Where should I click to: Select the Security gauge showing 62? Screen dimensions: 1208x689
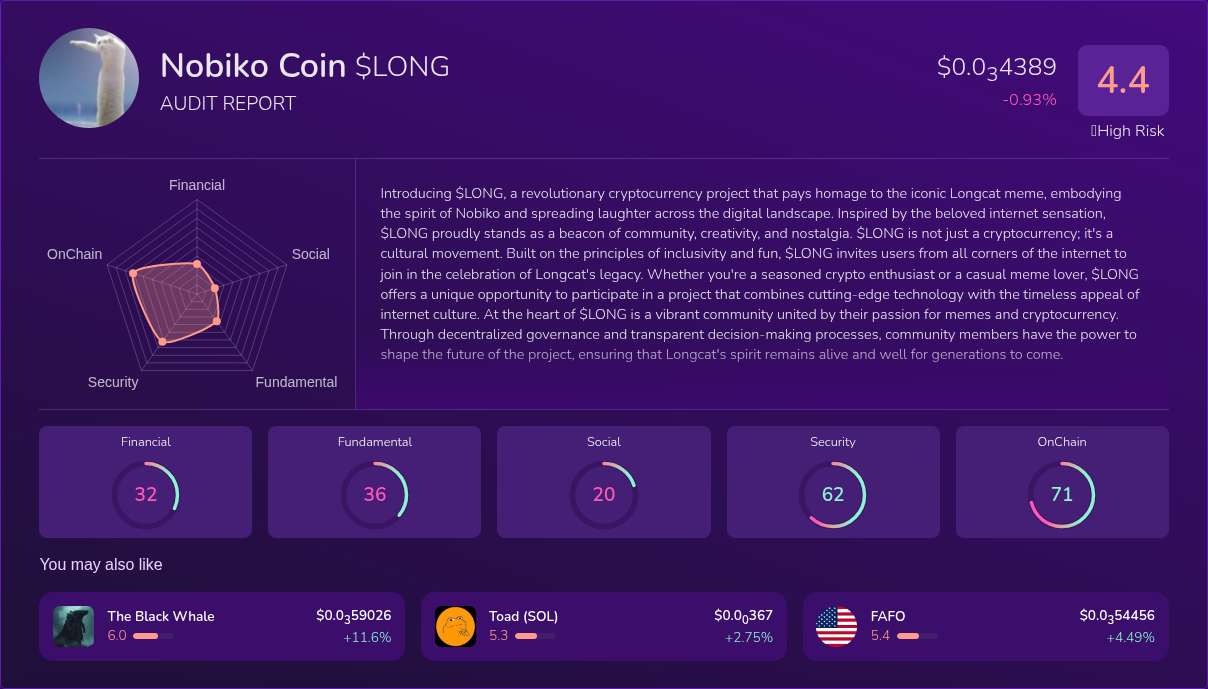tap(832, 494)
